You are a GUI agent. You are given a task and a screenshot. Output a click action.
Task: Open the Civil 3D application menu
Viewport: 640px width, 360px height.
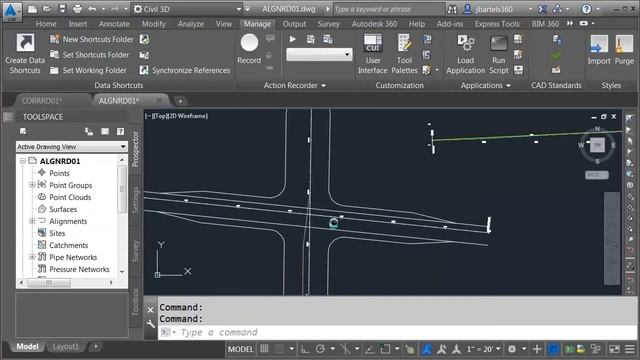click(x=11, y=11)
